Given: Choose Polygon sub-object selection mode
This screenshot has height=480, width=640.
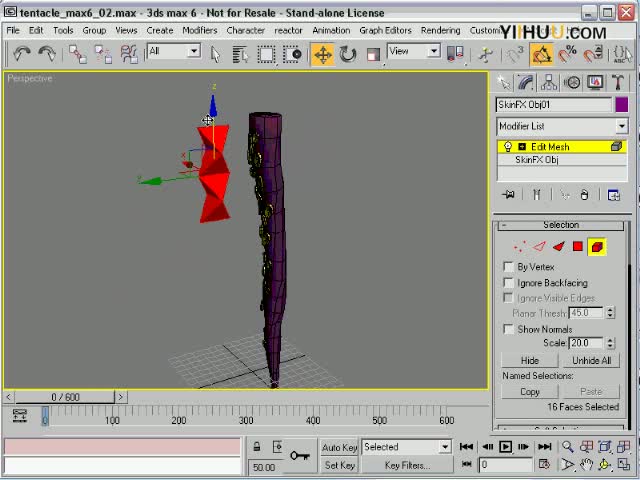Looking at the screenshot, I should point(578,246).
